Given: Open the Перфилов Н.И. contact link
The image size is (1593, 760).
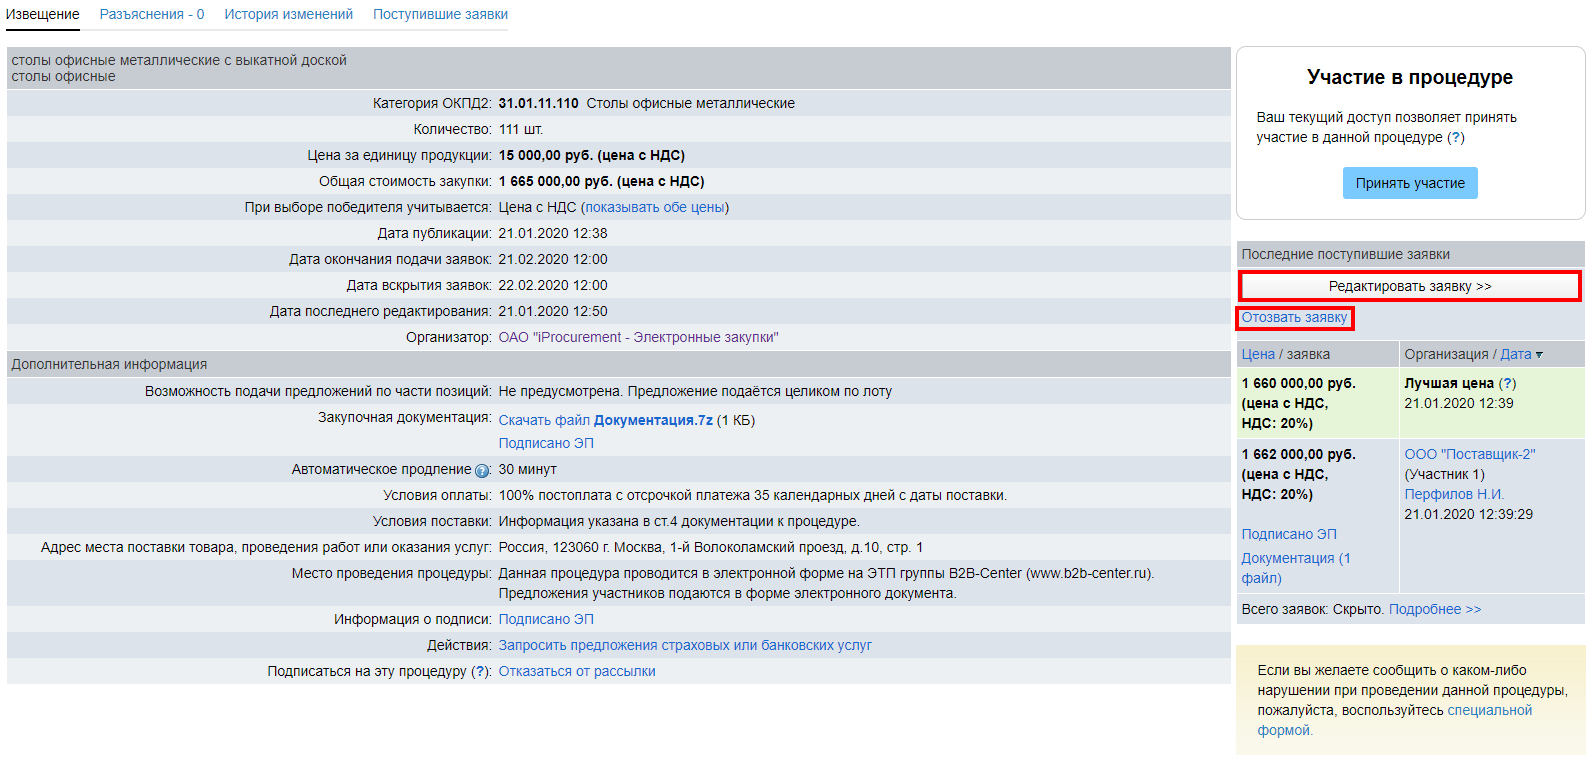Looking at the screenshot, I should click(x=1454, y=494).
